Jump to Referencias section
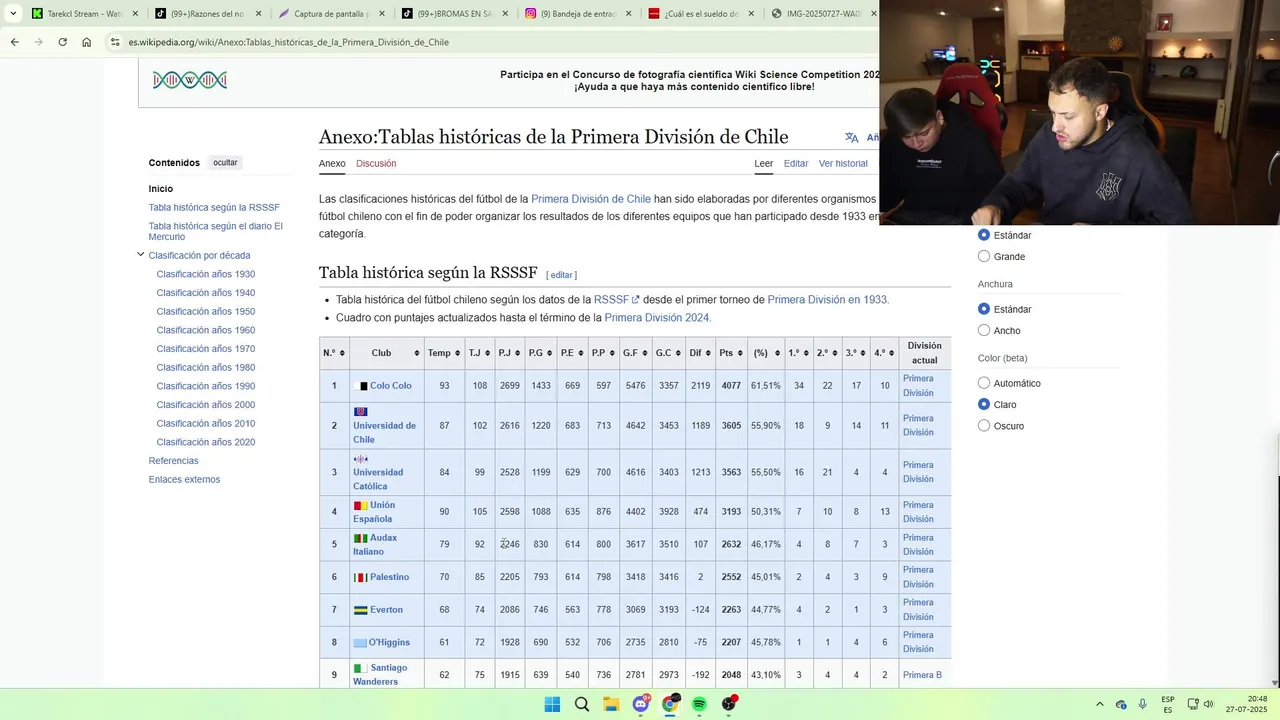 pos(174,461)
